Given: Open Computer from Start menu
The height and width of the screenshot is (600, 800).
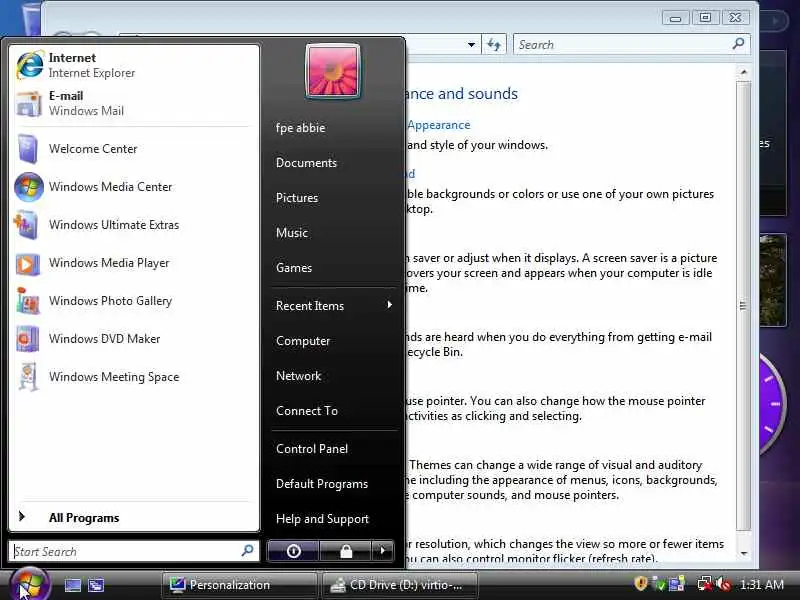Looking at the screenshot, I should click(x=303, y=341).
